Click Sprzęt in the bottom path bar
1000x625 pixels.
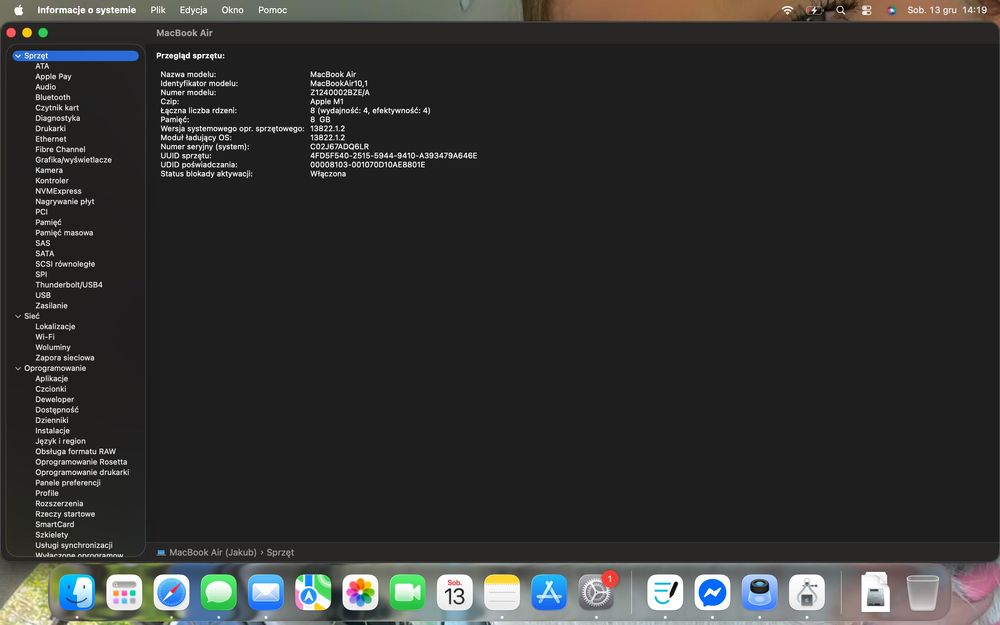(280, 552)
